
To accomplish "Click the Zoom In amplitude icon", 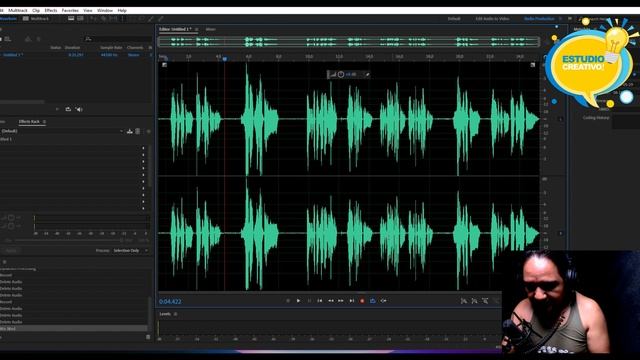I will coord(464,301).
